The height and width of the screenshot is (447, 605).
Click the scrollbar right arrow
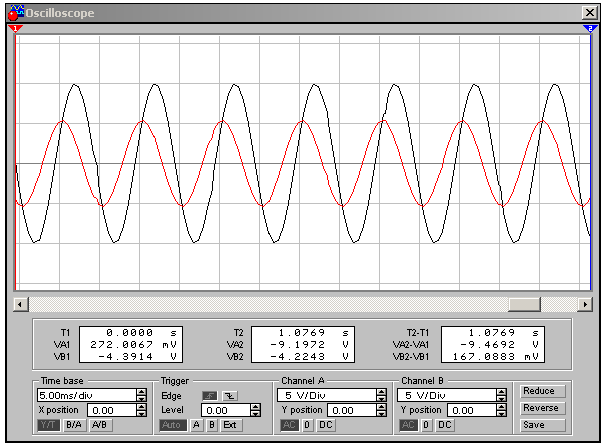pos(585,305)
